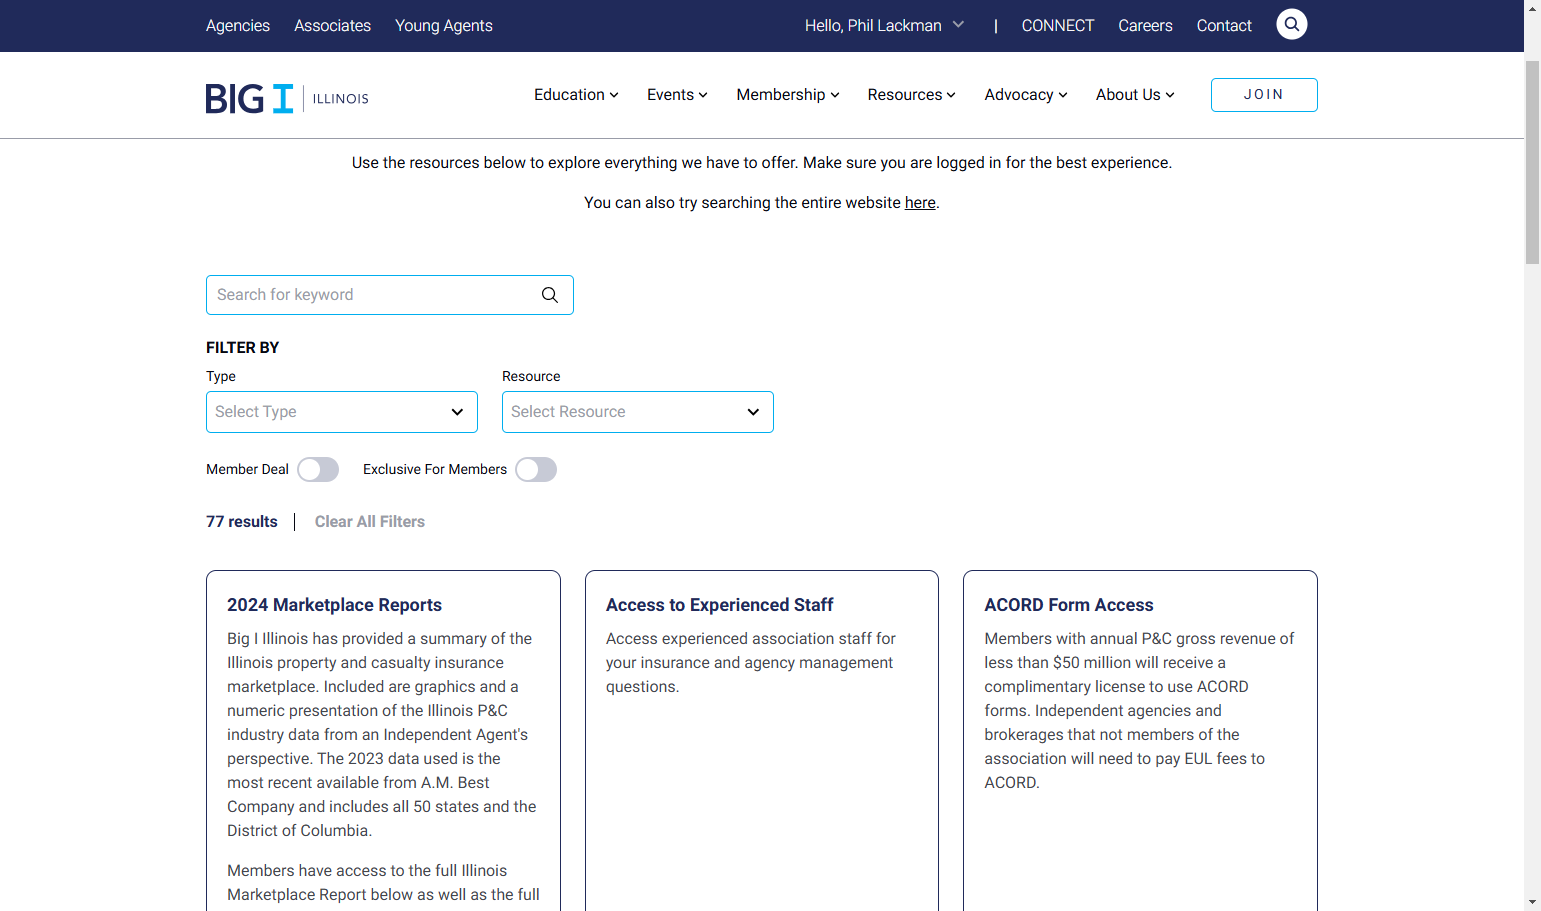The height and width of the screenshot is (911, 1541).
Task: Open the Select Resource dropdown
Action: (x=638, y=412)
